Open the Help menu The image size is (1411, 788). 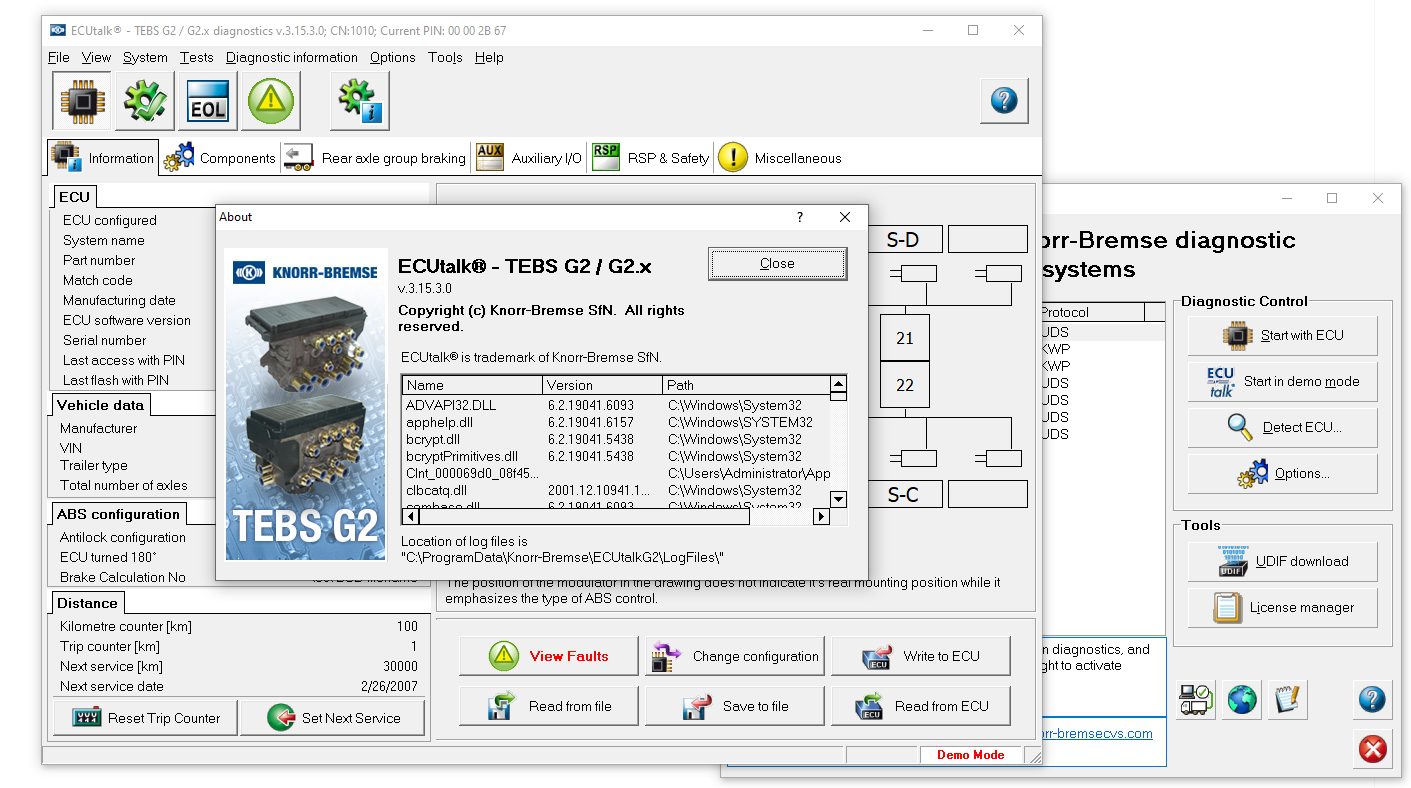coord(489,57)
